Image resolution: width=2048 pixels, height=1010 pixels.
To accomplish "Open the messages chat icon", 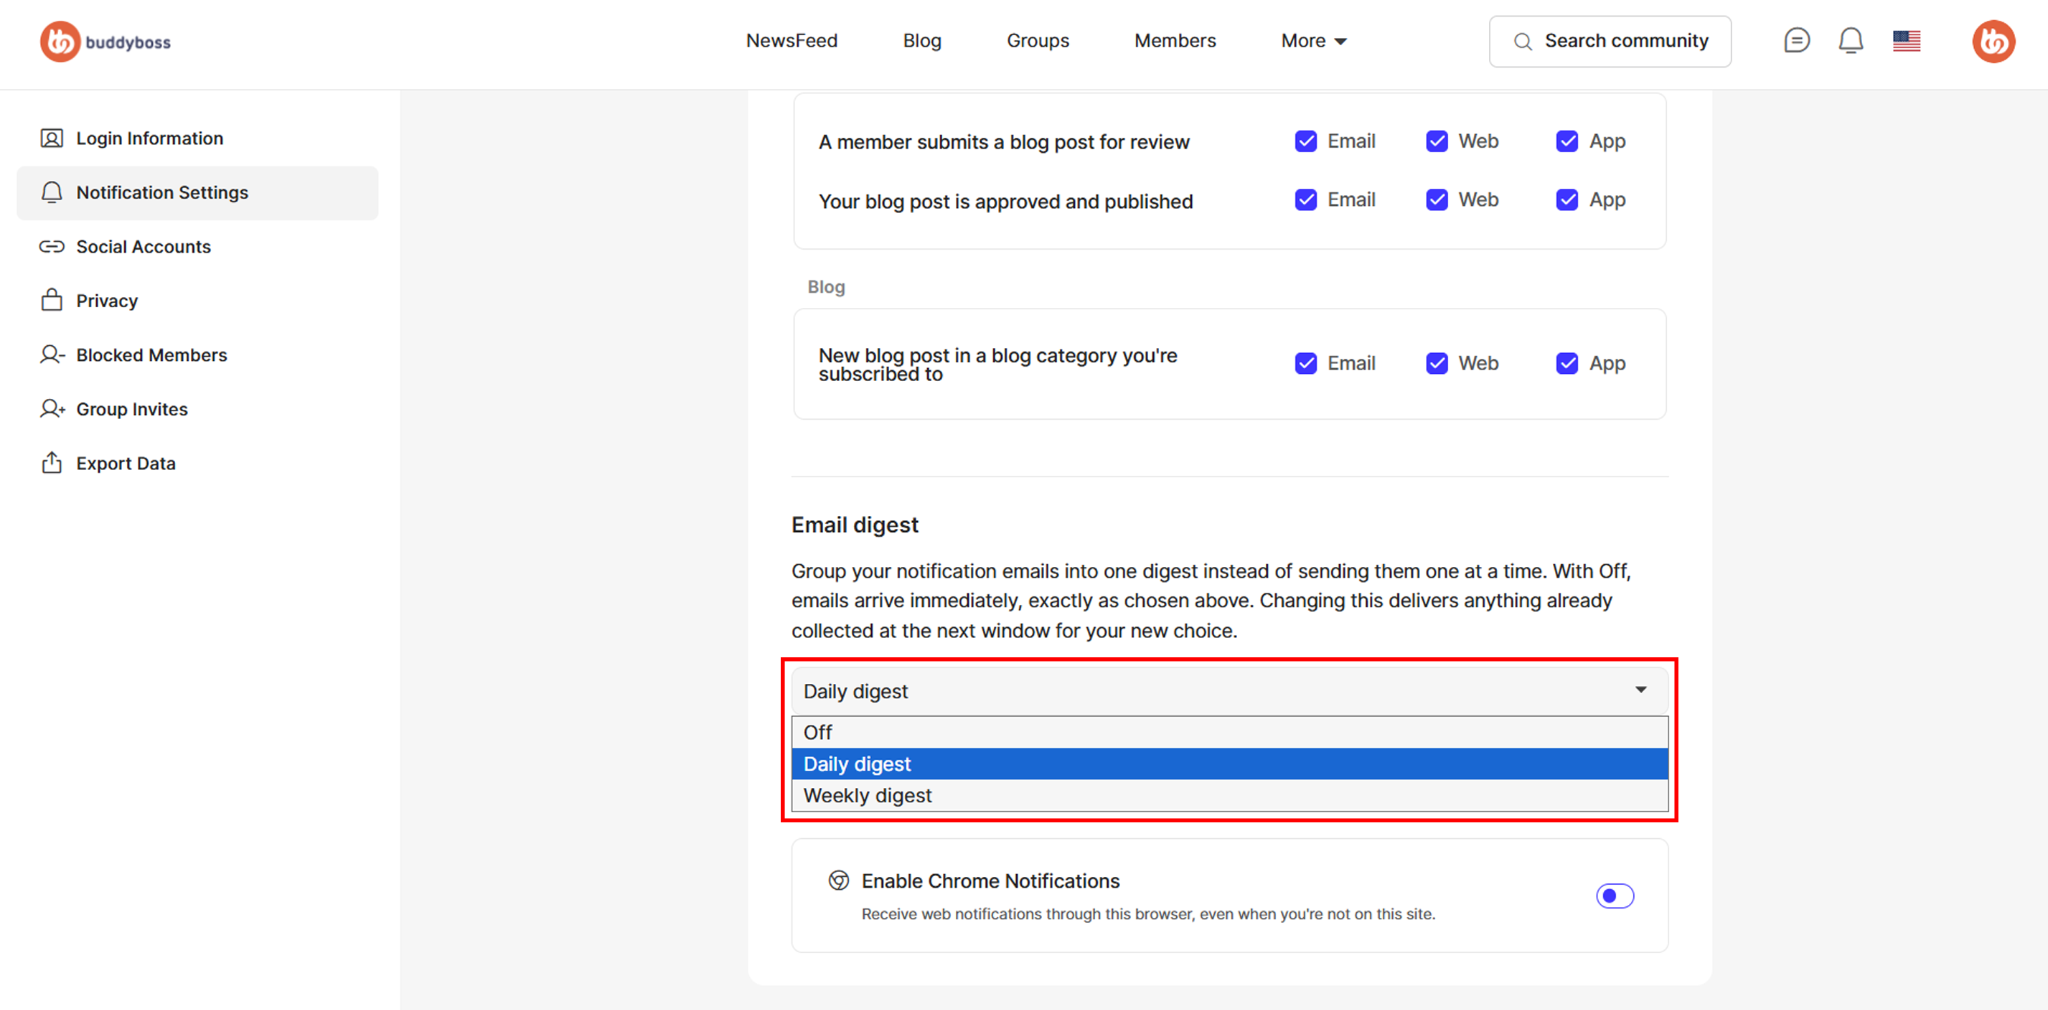I will click(x=1796, y=41).
